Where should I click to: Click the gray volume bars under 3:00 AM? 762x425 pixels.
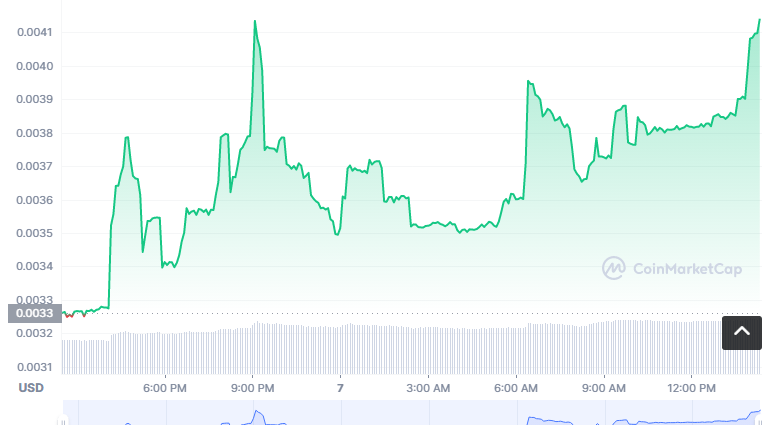tap(428, 350)
